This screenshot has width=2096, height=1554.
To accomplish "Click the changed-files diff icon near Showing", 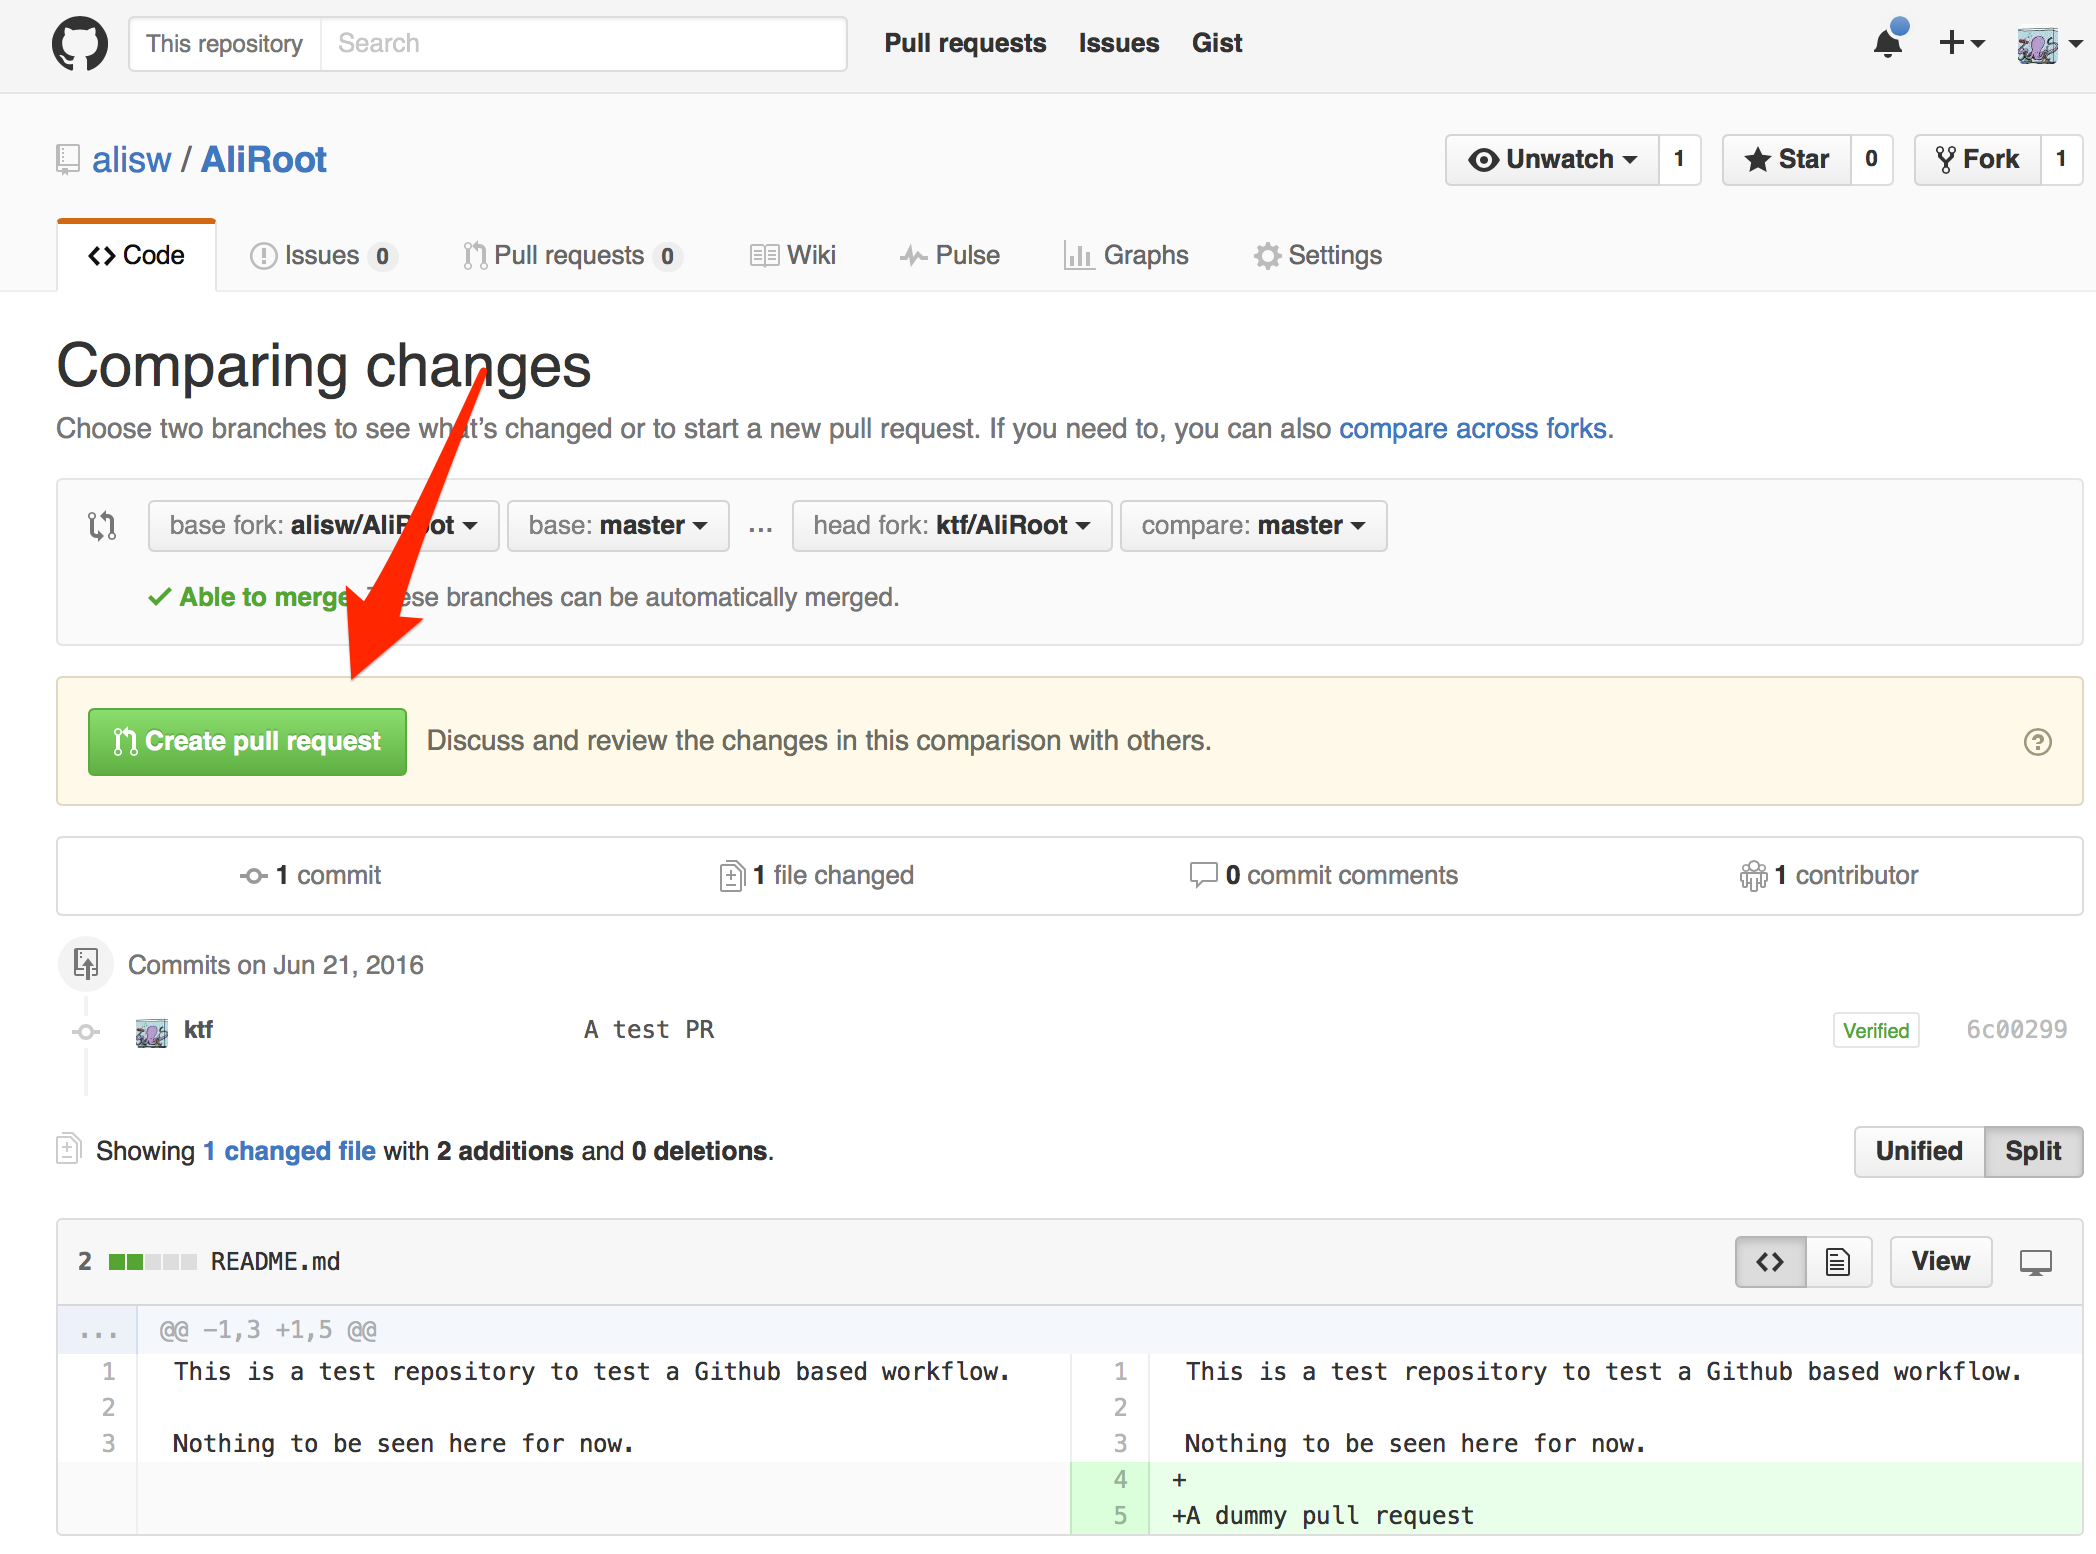I will [x=68, y=1150].
